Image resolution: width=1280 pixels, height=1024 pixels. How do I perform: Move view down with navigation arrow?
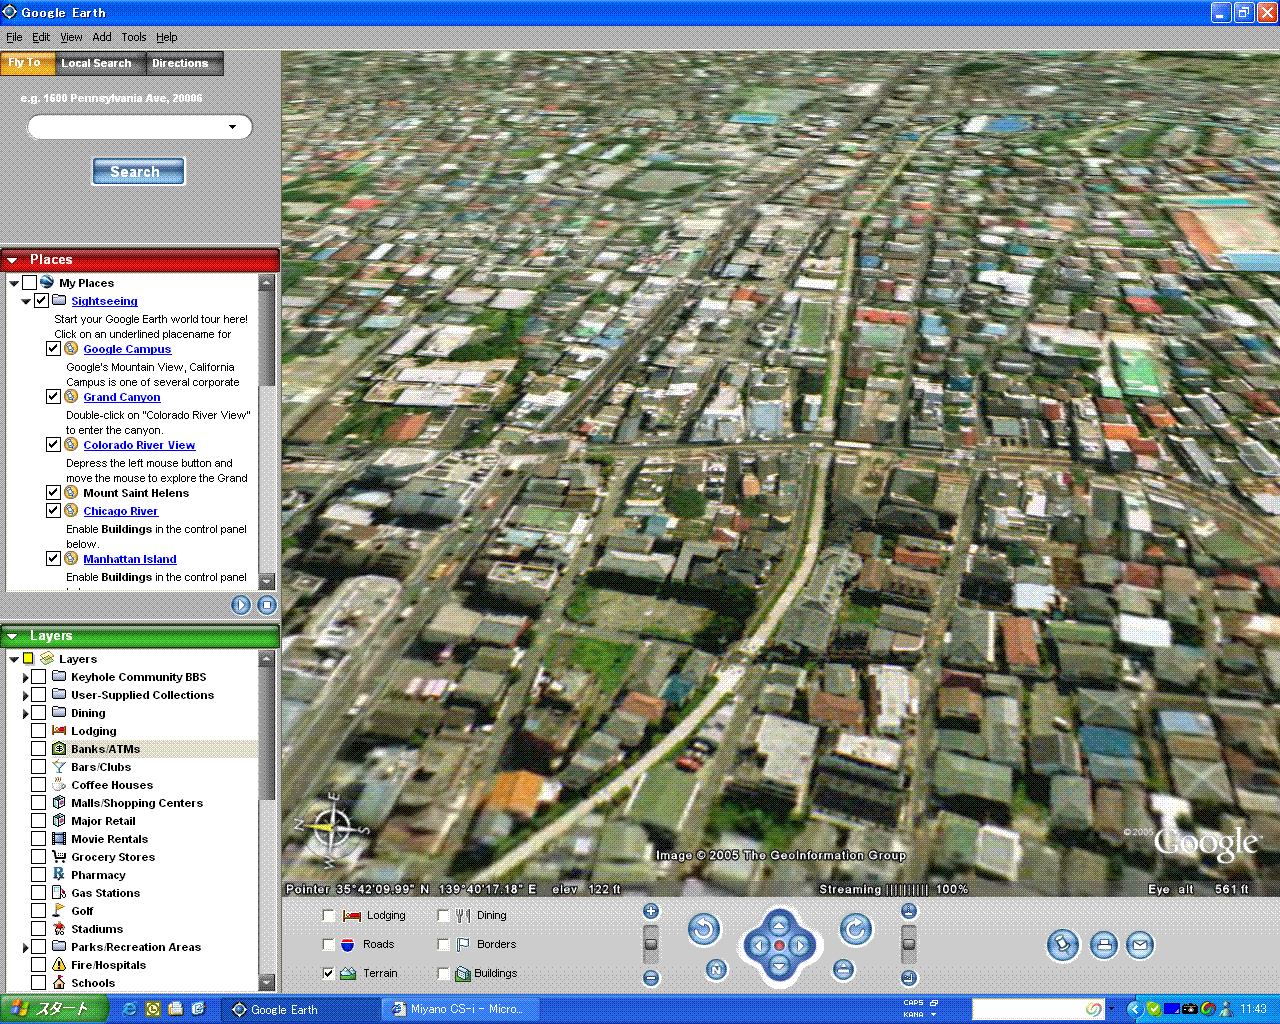tap(779, 966)
